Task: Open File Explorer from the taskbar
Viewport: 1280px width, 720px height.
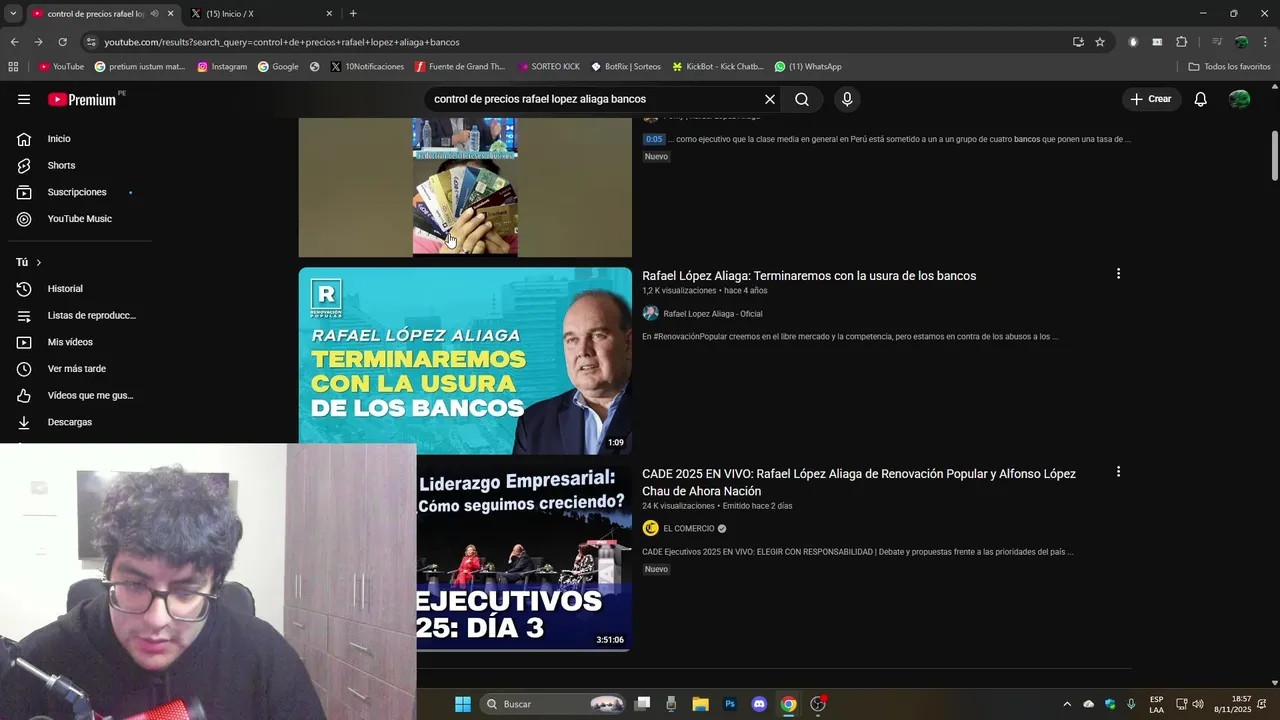Action: tap(701, 704)
